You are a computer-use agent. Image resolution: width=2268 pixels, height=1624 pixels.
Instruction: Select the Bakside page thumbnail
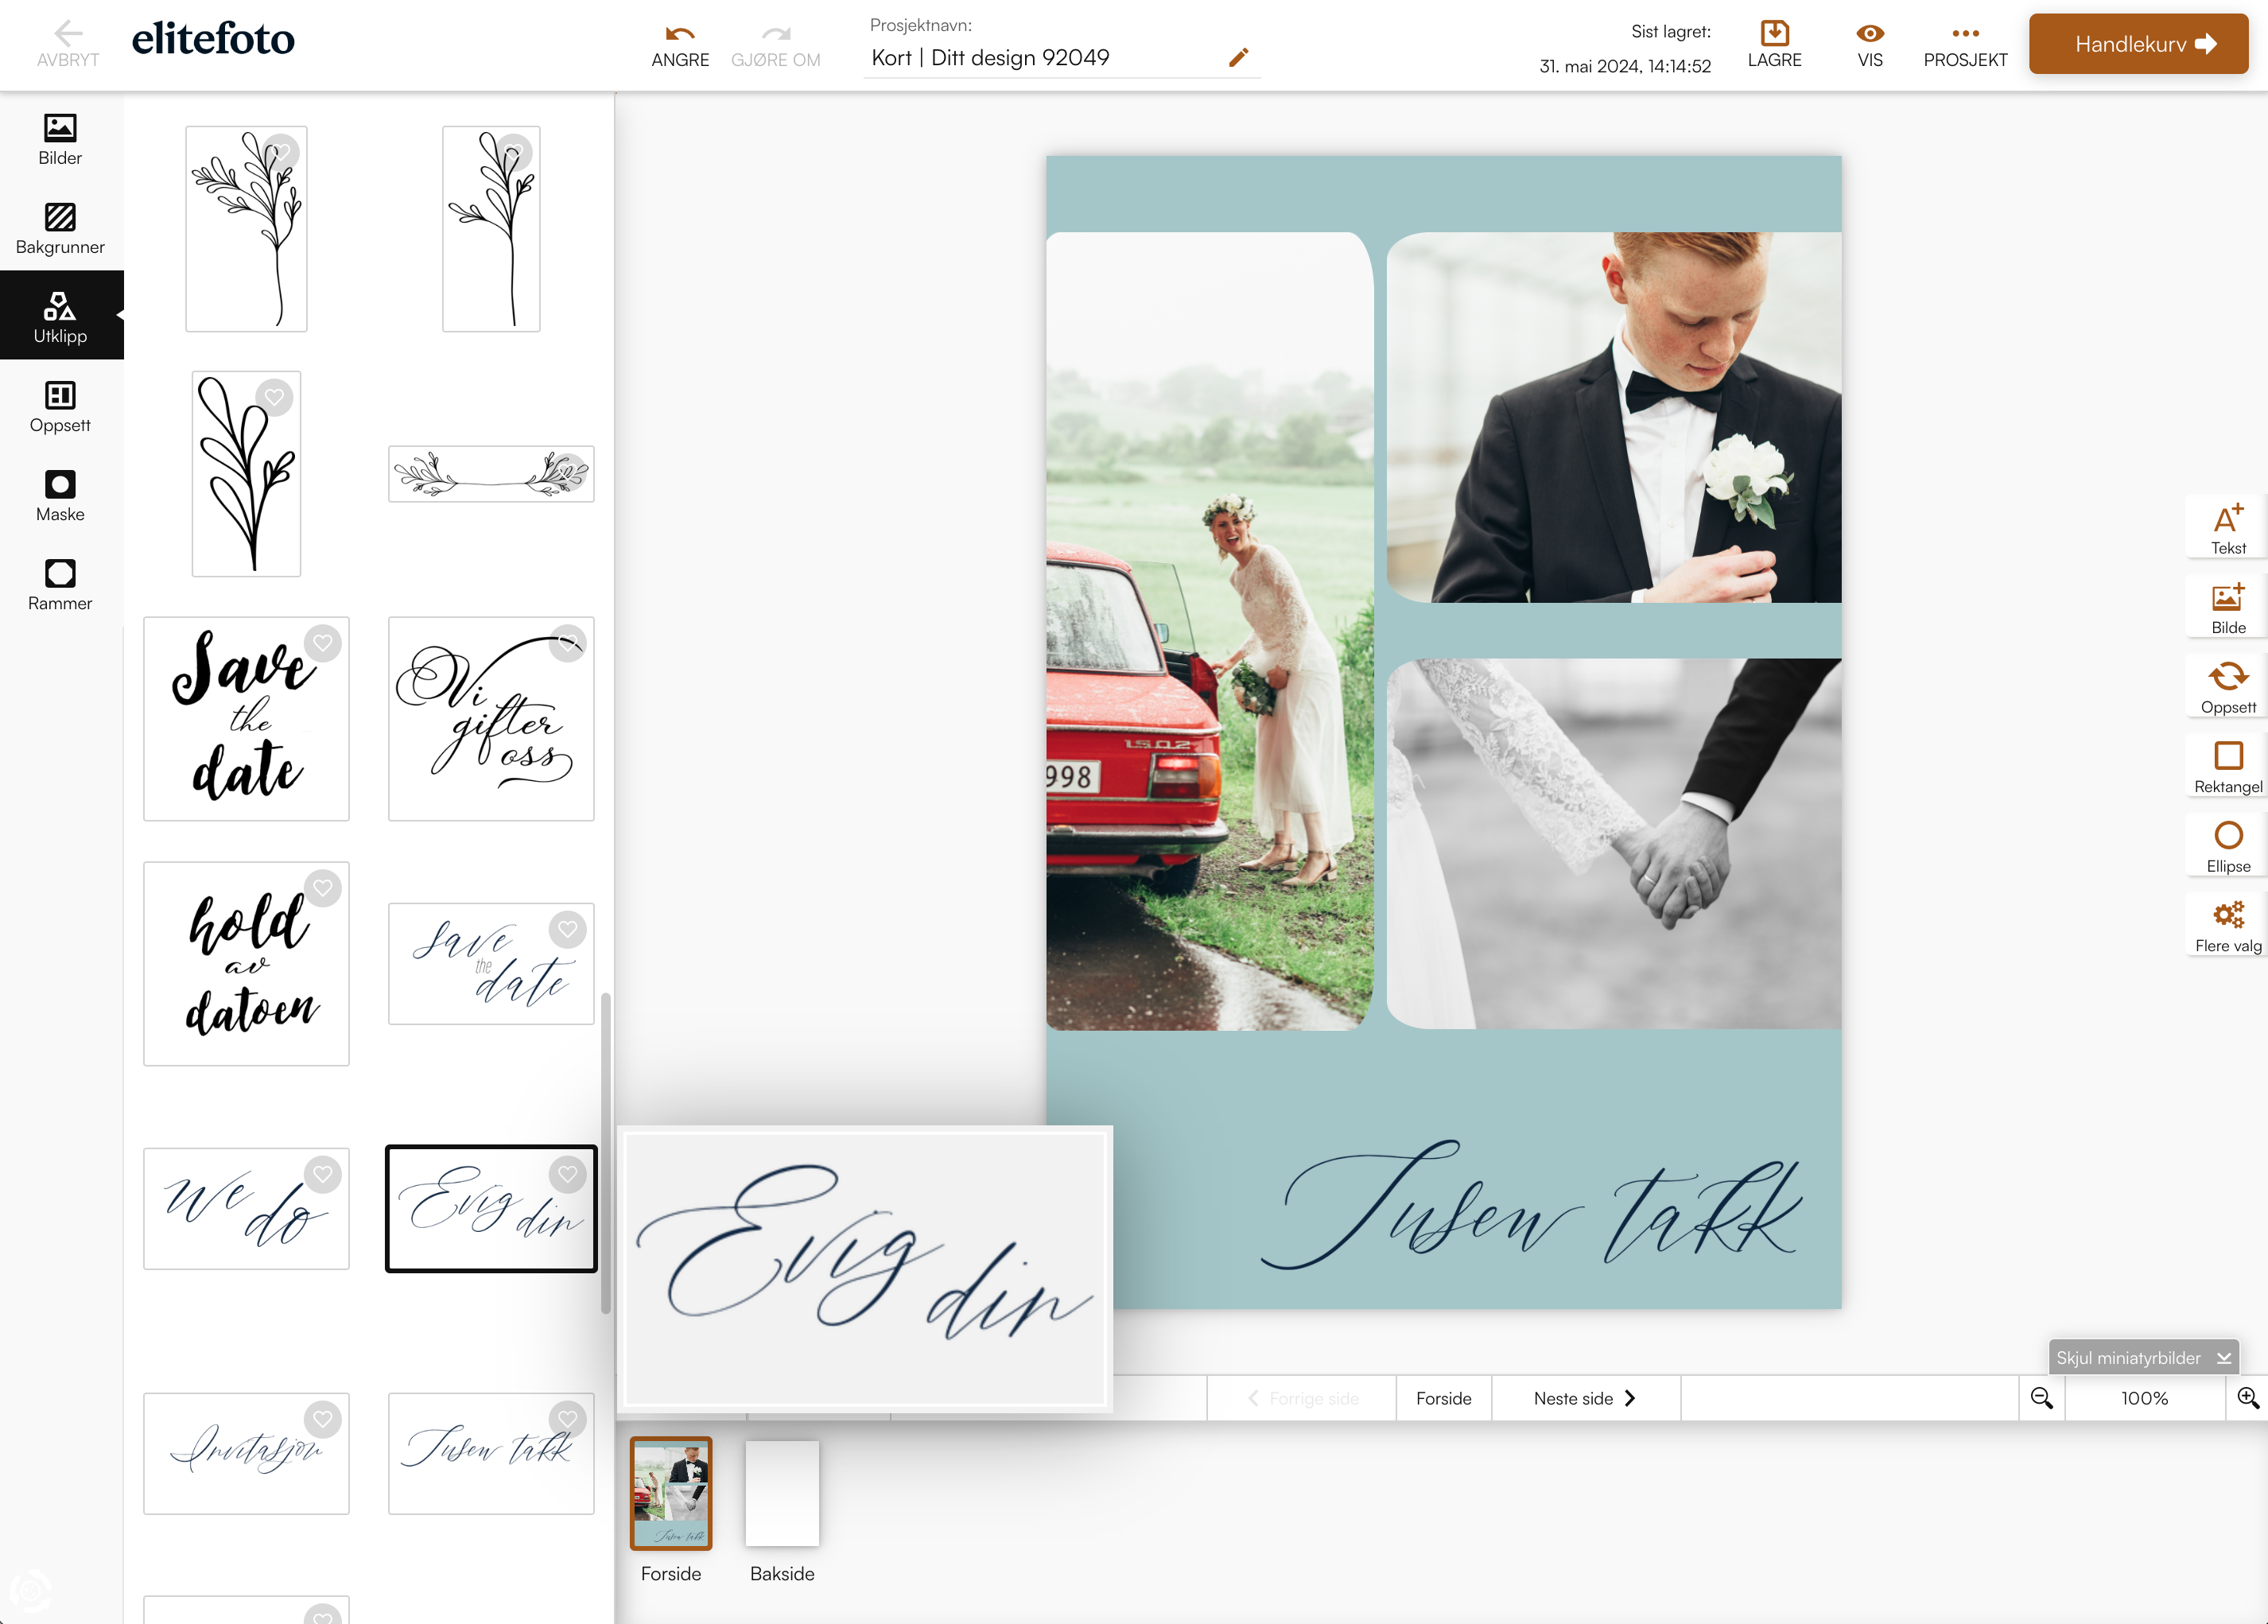click(782, 1493)
